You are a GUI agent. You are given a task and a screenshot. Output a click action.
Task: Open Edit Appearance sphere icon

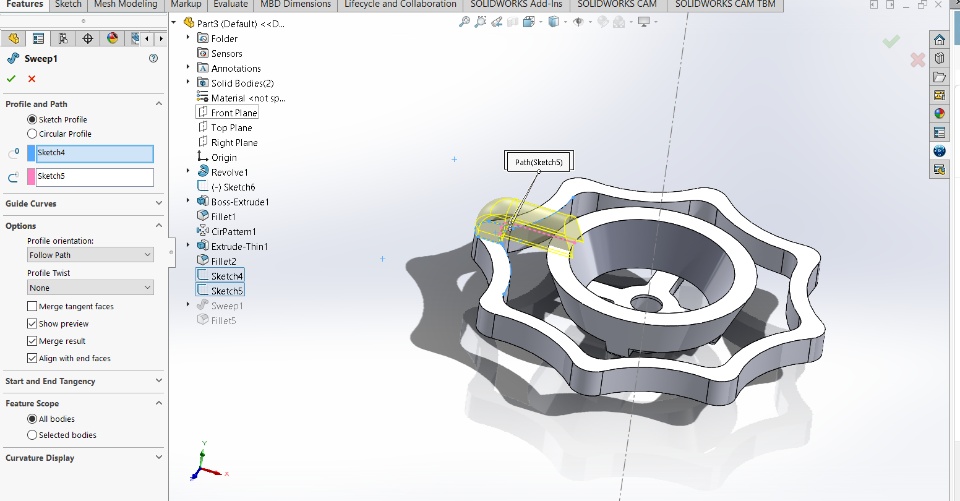click(x=602, y=22)
